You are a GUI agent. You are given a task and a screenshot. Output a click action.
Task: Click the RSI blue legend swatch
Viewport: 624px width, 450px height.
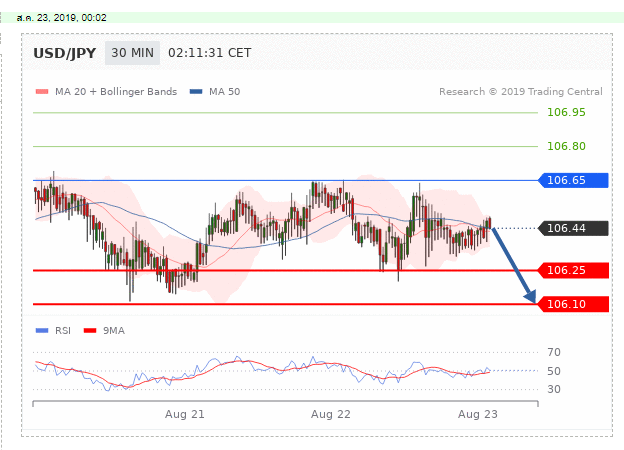tap(42, 331)
